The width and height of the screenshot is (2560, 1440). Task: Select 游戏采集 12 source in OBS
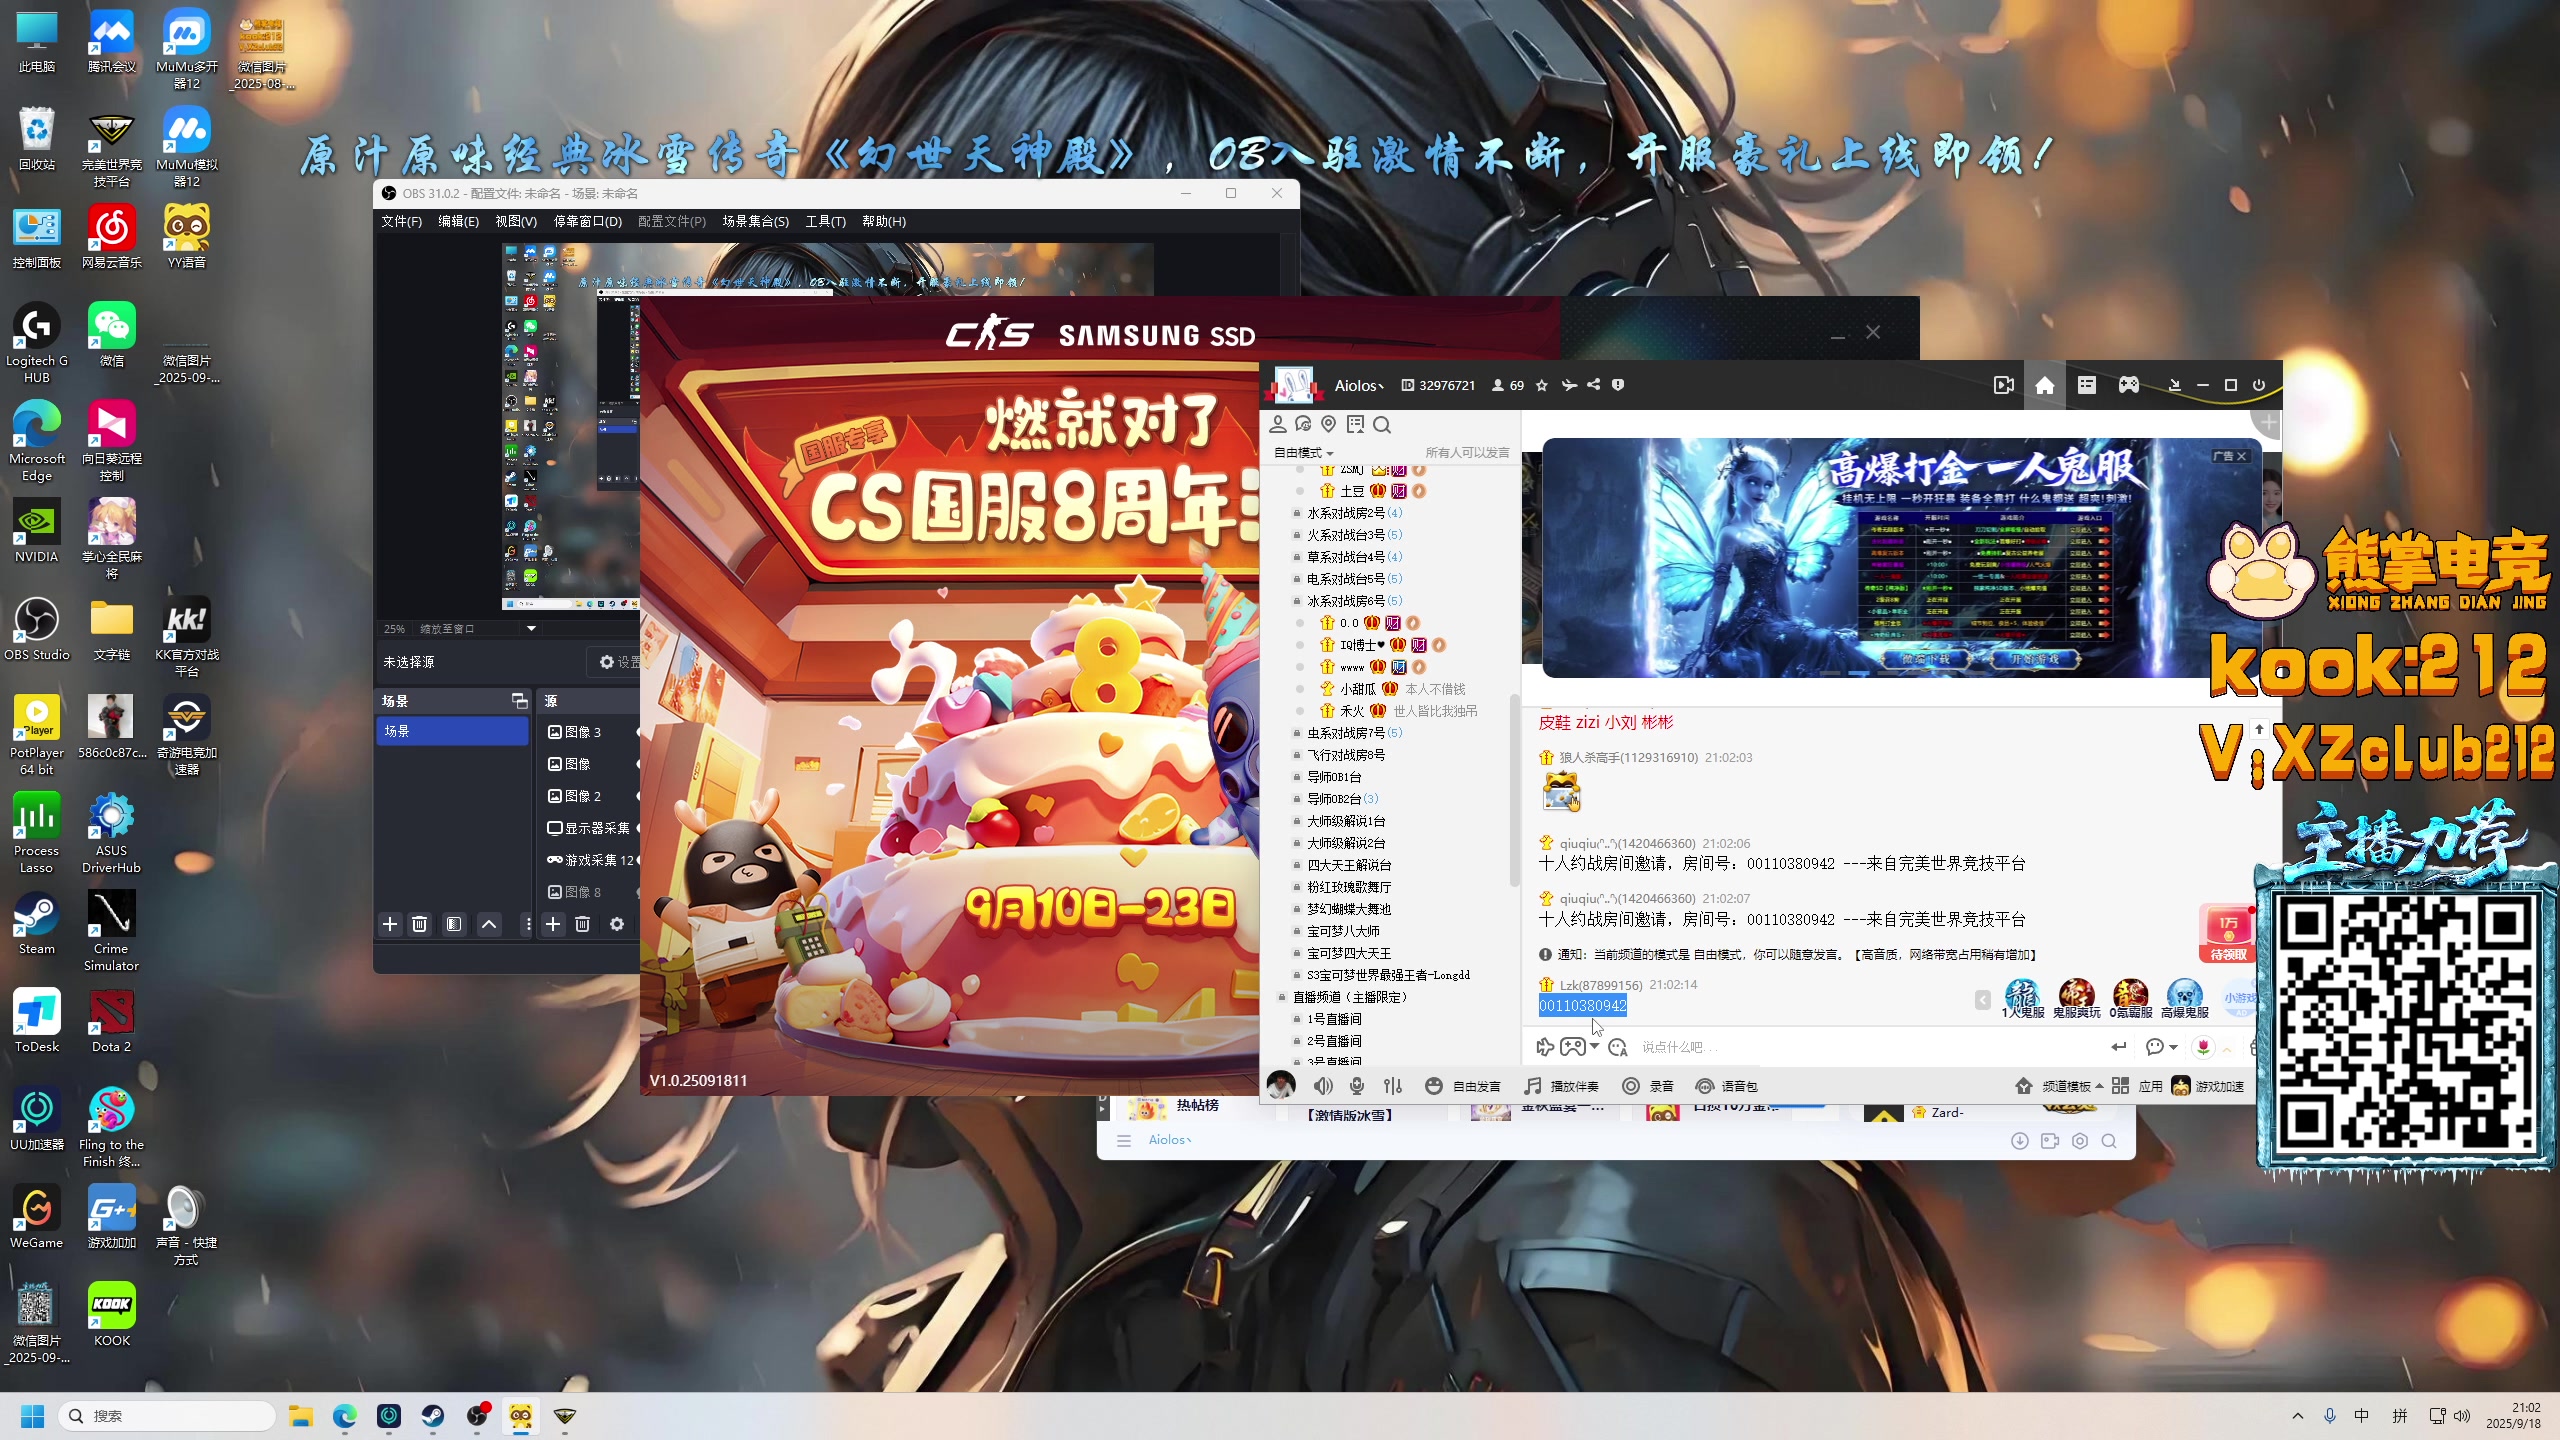point(592,860)
